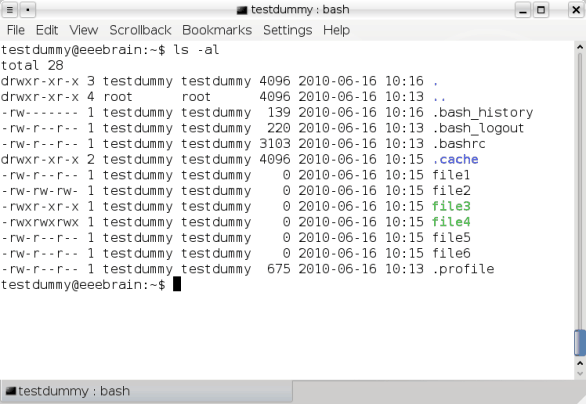The height and width of the screenshot is (404, 586).
Task: Select the testdummy : bash tab
Action: point(146,391)
